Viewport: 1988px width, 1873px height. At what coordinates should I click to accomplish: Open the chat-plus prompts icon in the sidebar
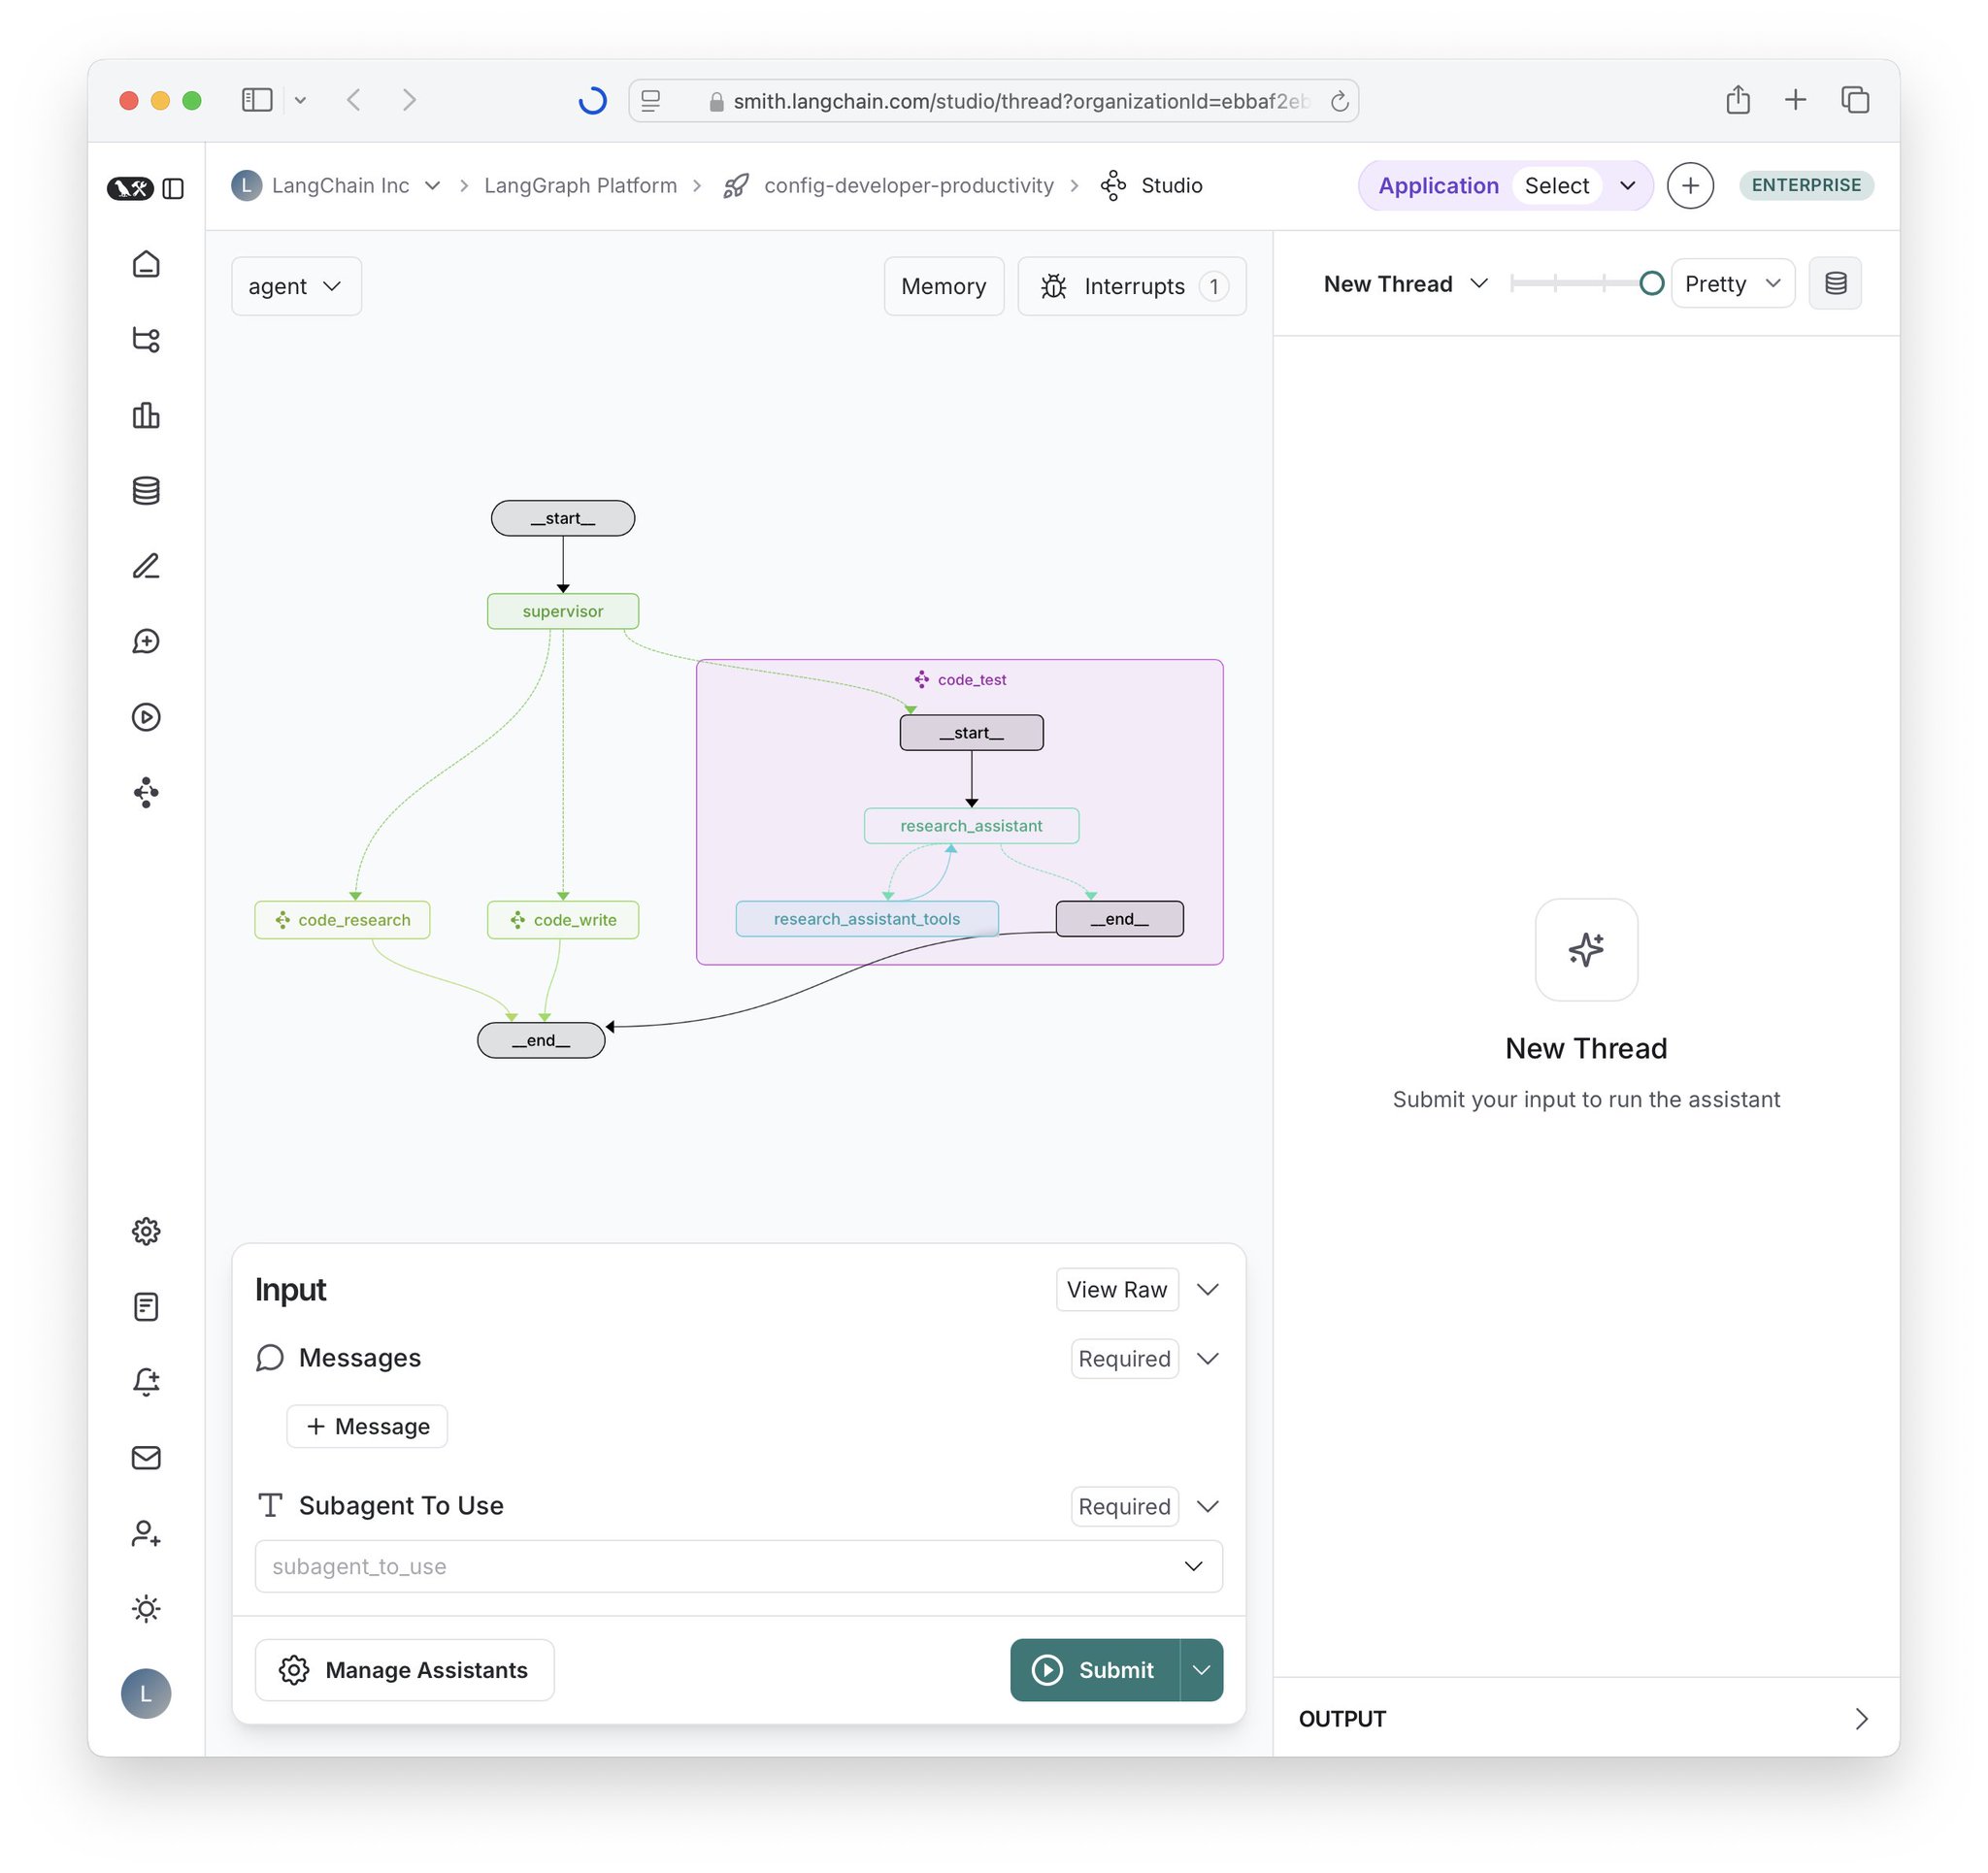click(146, 641)
